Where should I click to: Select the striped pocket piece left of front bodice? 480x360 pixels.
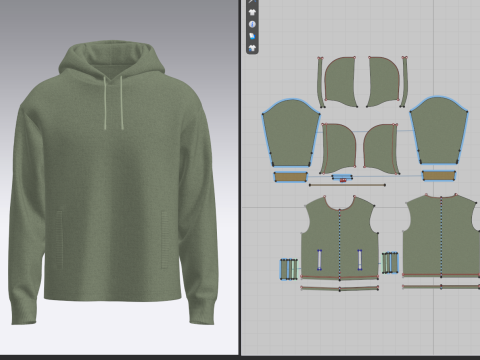[289, 269]
